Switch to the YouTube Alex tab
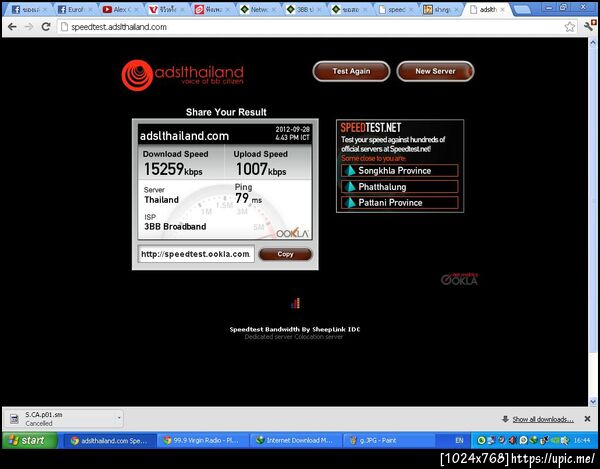The height and width of the screenshot is (469, 600). (x=119, y=10)
